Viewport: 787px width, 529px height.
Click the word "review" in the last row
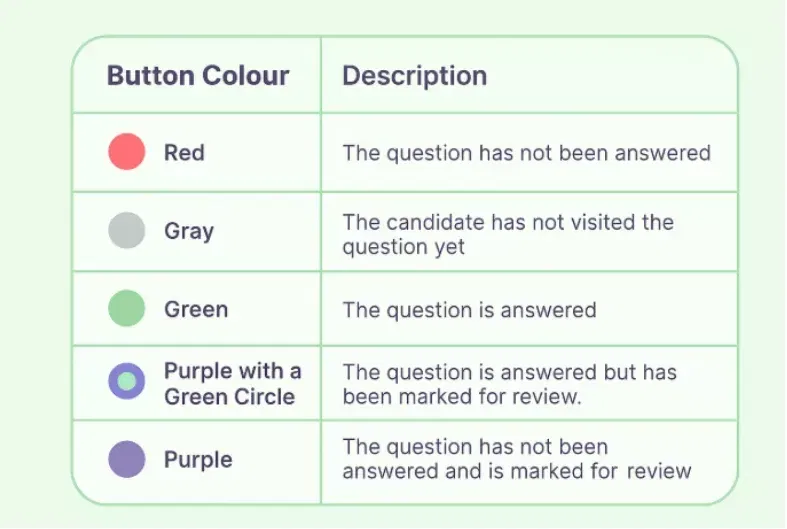pos(659,471)
